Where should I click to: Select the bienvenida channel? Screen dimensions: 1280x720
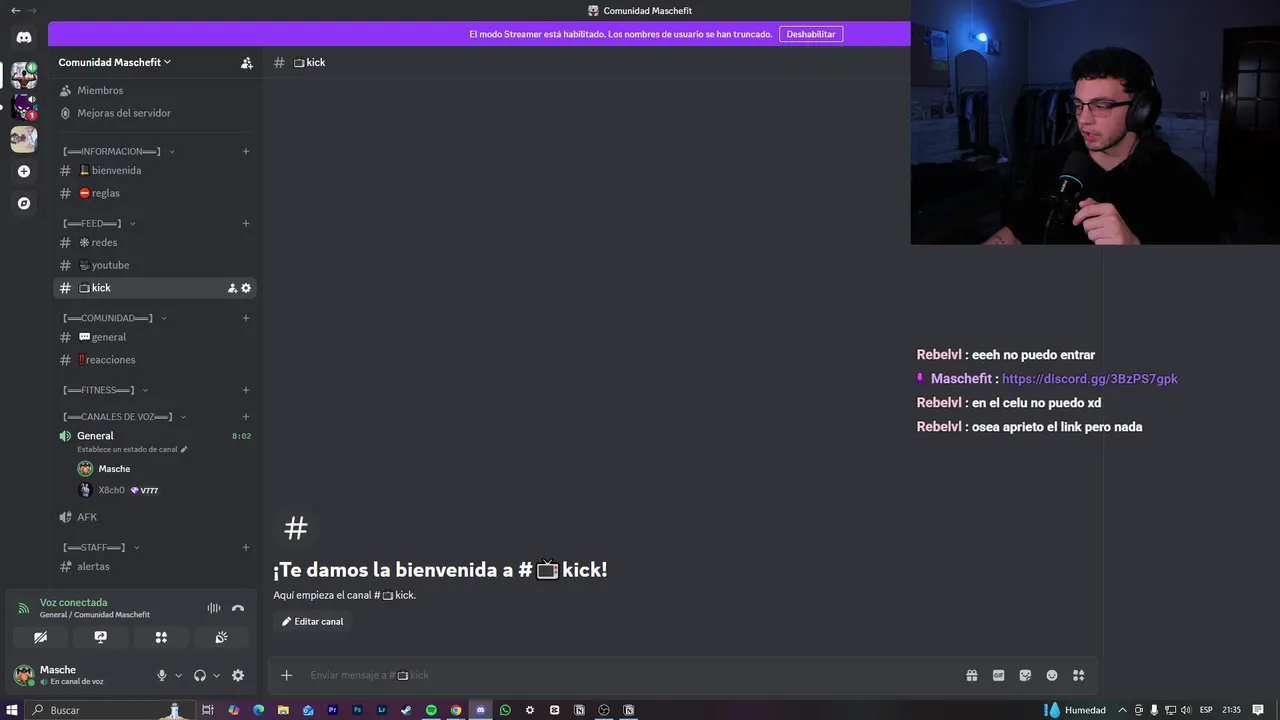click(154, 170)
